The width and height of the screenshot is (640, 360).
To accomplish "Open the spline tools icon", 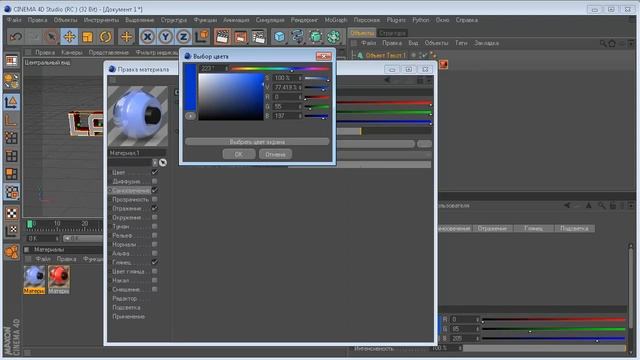I will (298, 37).
